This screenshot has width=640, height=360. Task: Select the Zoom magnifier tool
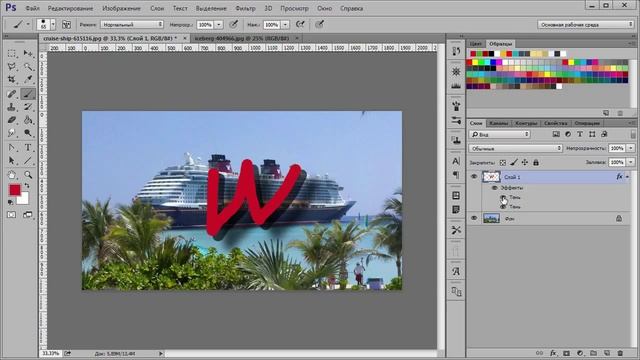[x=28, y=175]
